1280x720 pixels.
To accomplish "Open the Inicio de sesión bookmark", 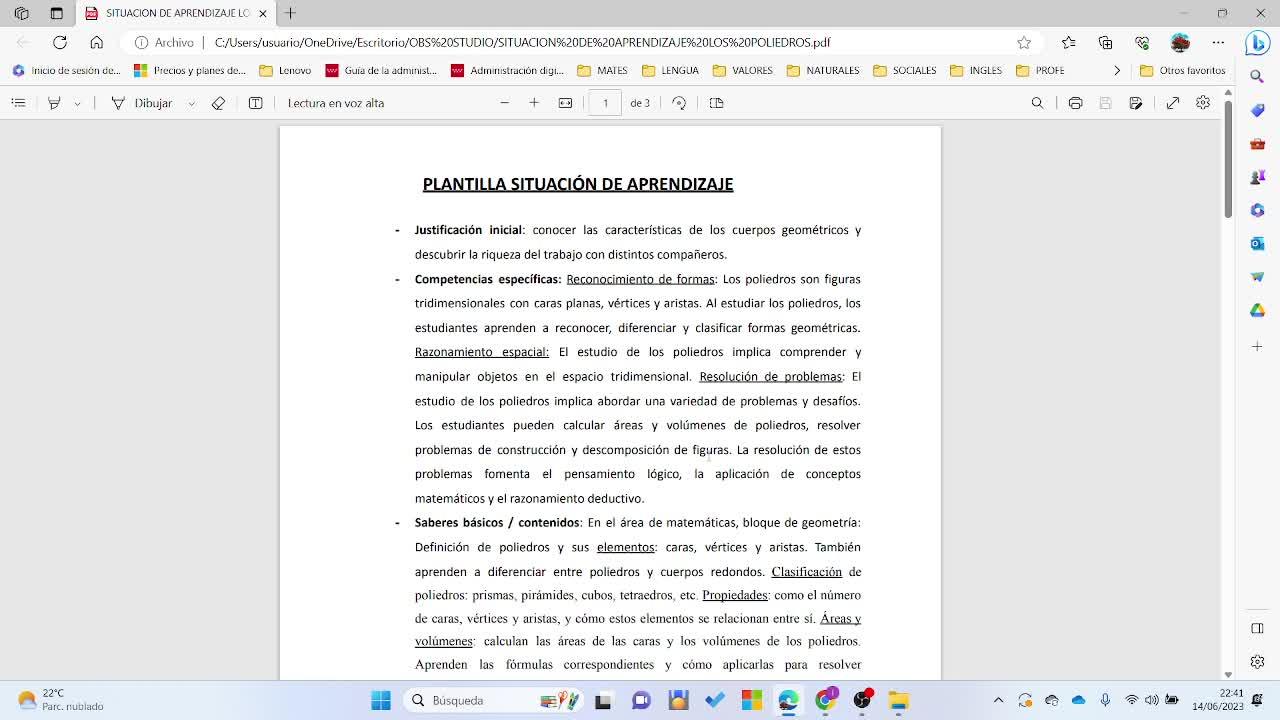I will (66, 71).
